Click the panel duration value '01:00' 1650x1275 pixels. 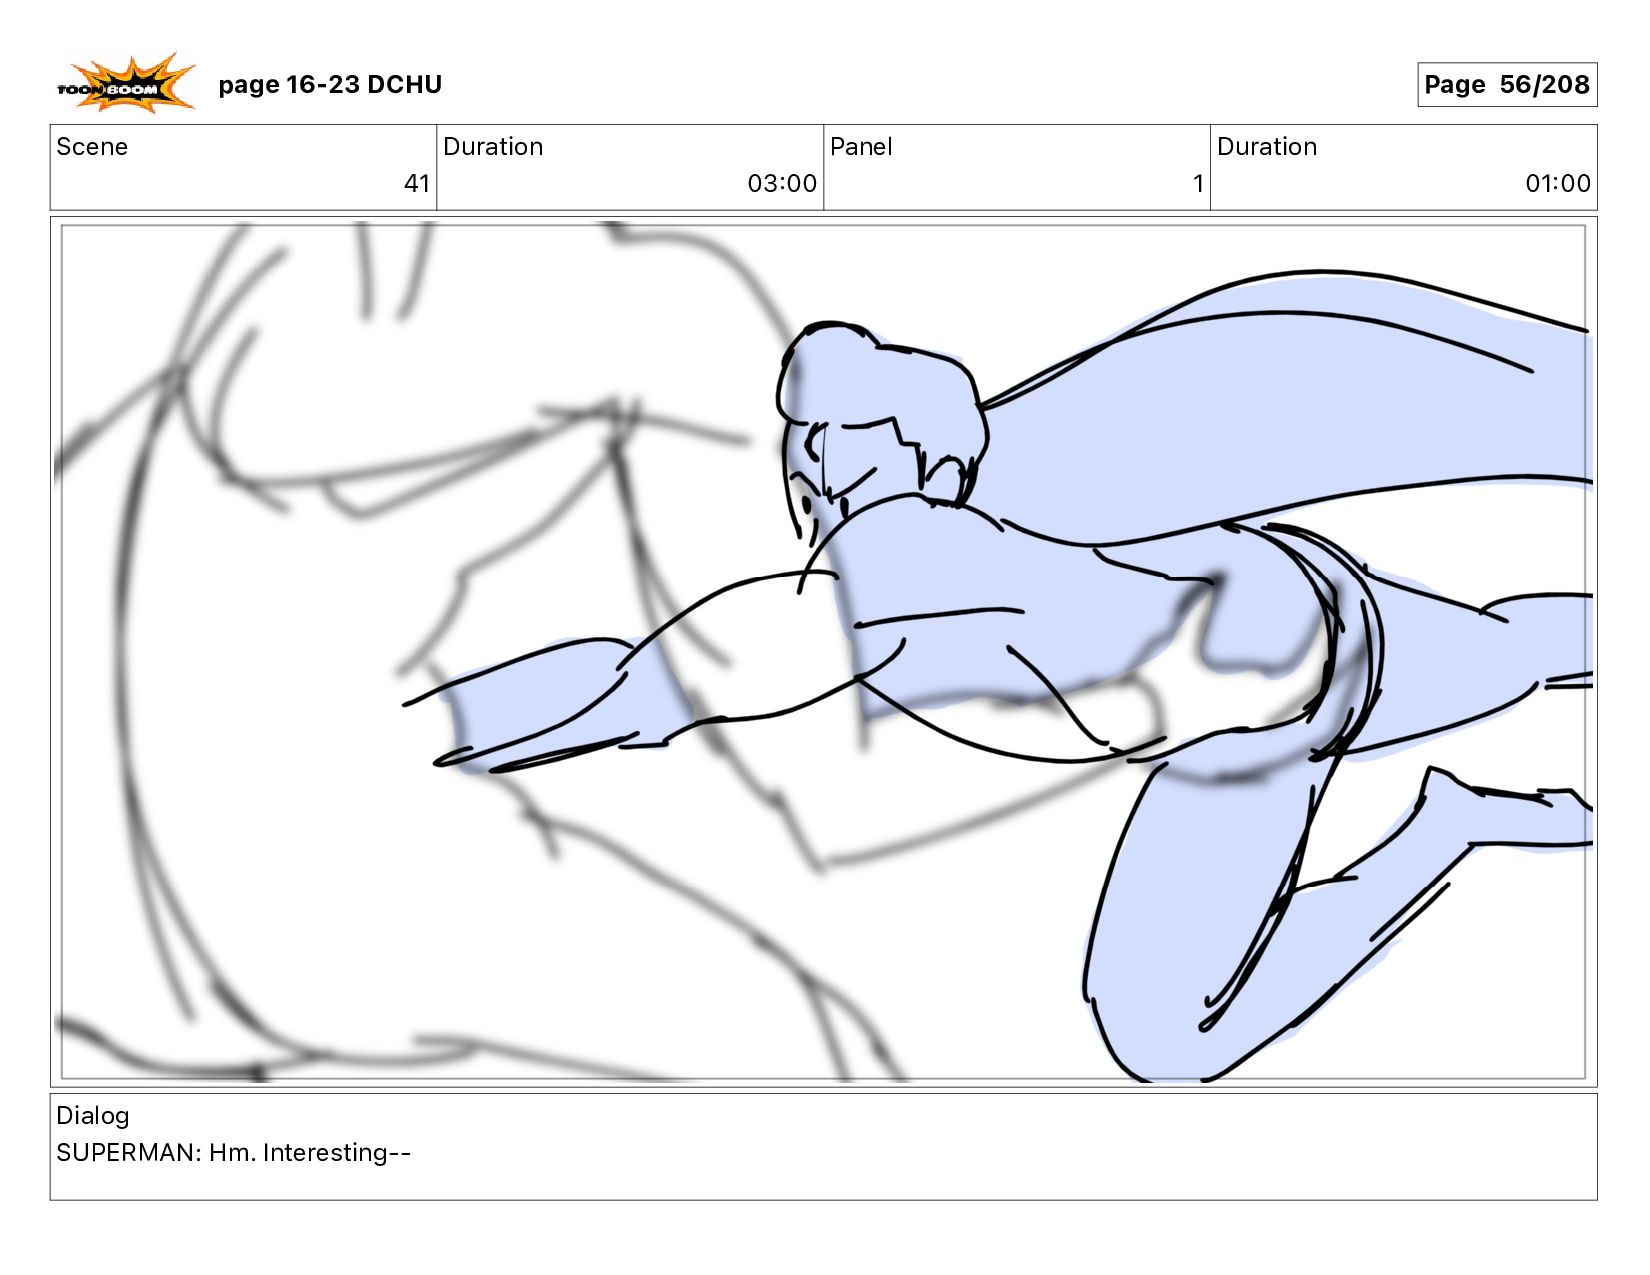(x=1558, y=184)
